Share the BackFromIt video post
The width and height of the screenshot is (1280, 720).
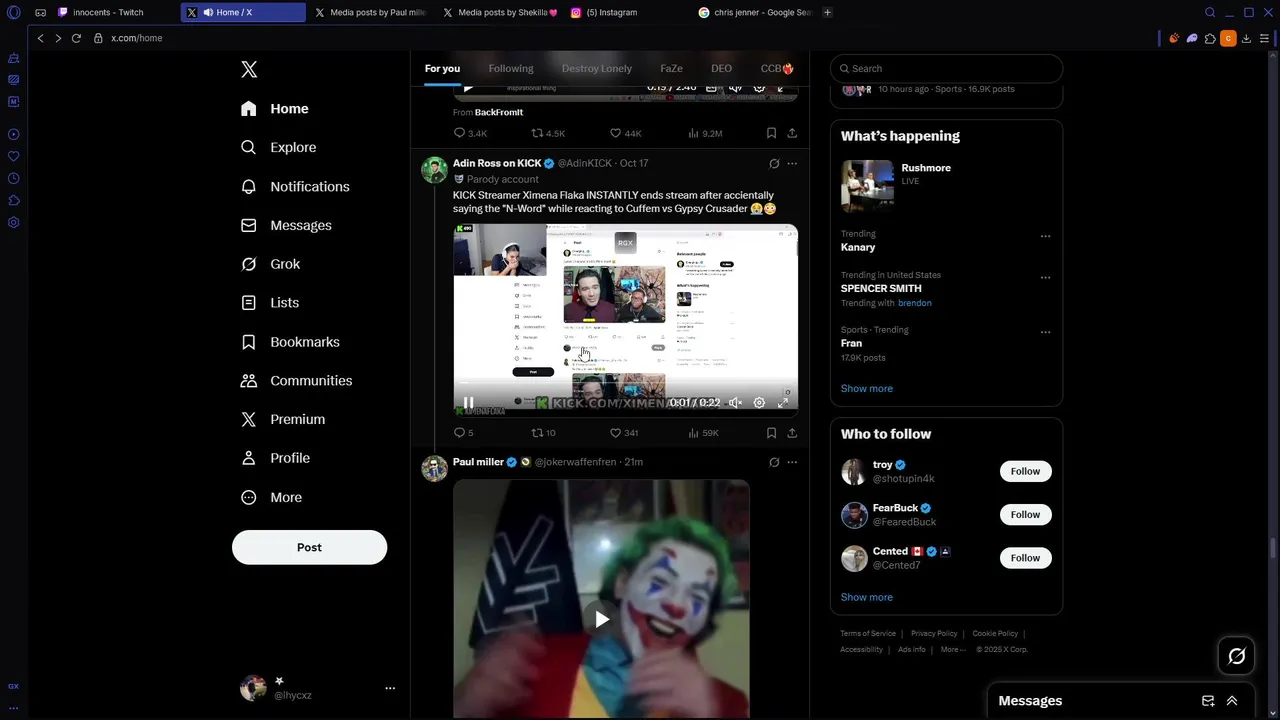click(792, 133)
